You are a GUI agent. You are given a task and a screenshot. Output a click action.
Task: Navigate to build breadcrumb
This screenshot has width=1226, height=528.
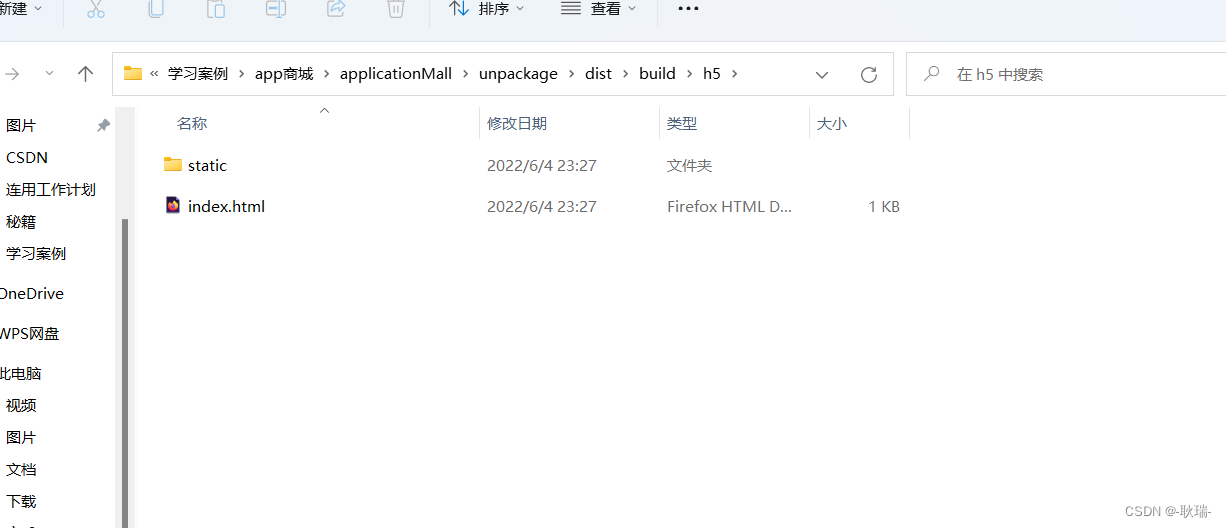pyautogui.click(x=657, y=74)
